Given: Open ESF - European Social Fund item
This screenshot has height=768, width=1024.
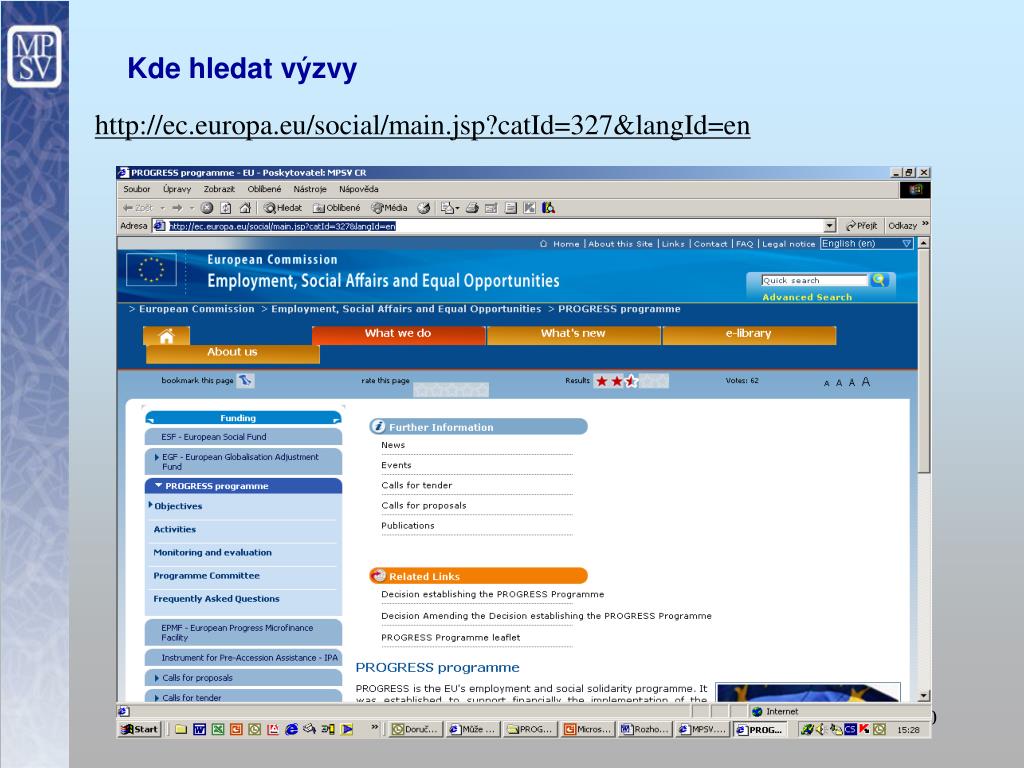Looking at the screenshot, I should click(243, 437).
